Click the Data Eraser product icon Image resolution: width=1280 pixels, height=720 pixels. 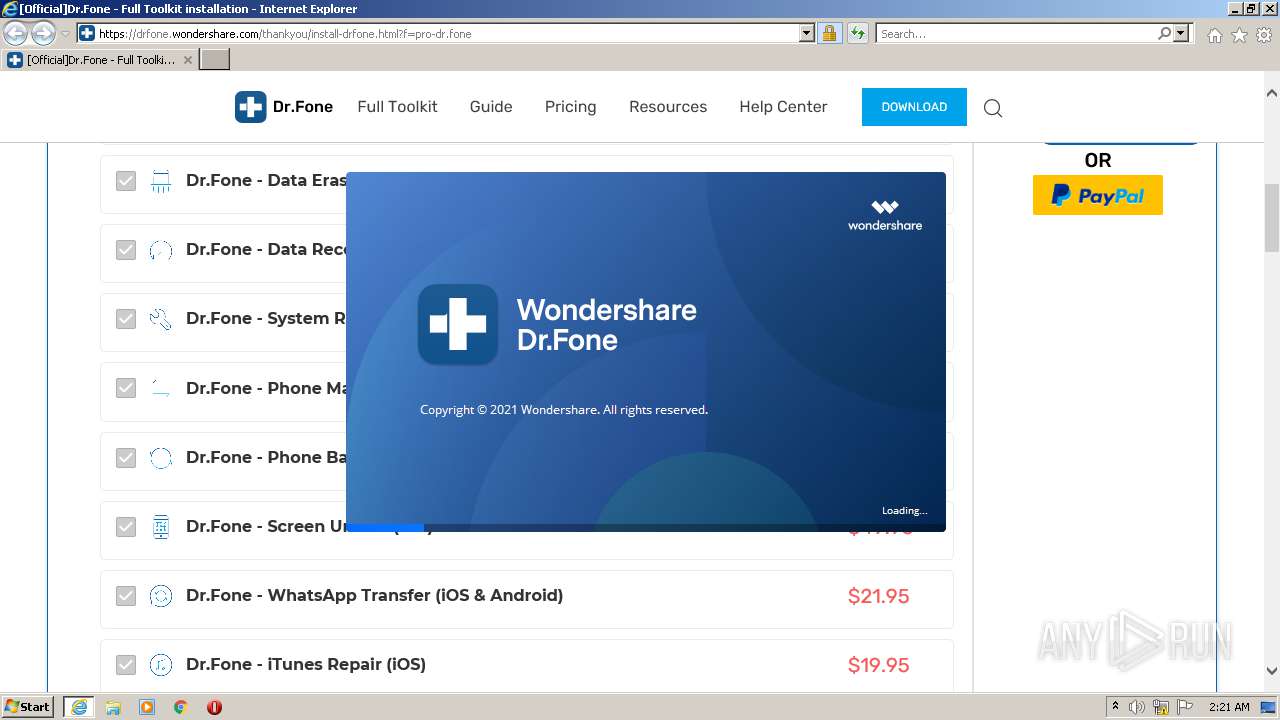pos(161,181)
